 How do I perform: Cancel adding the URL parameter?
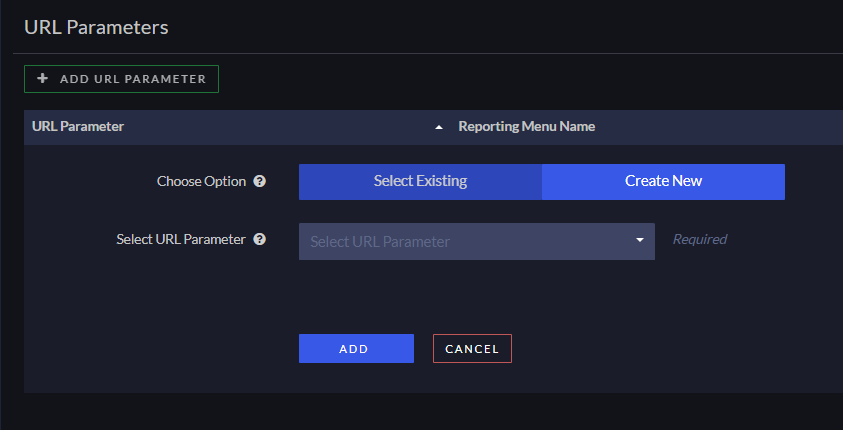(472, 349)
